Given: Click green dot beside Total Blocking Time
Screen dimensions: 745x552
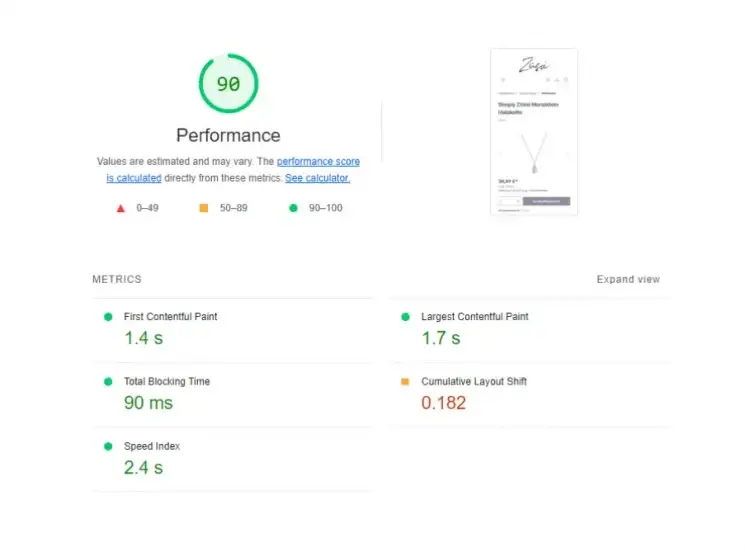Looking at the screenshot, I should tap(108, 382).
